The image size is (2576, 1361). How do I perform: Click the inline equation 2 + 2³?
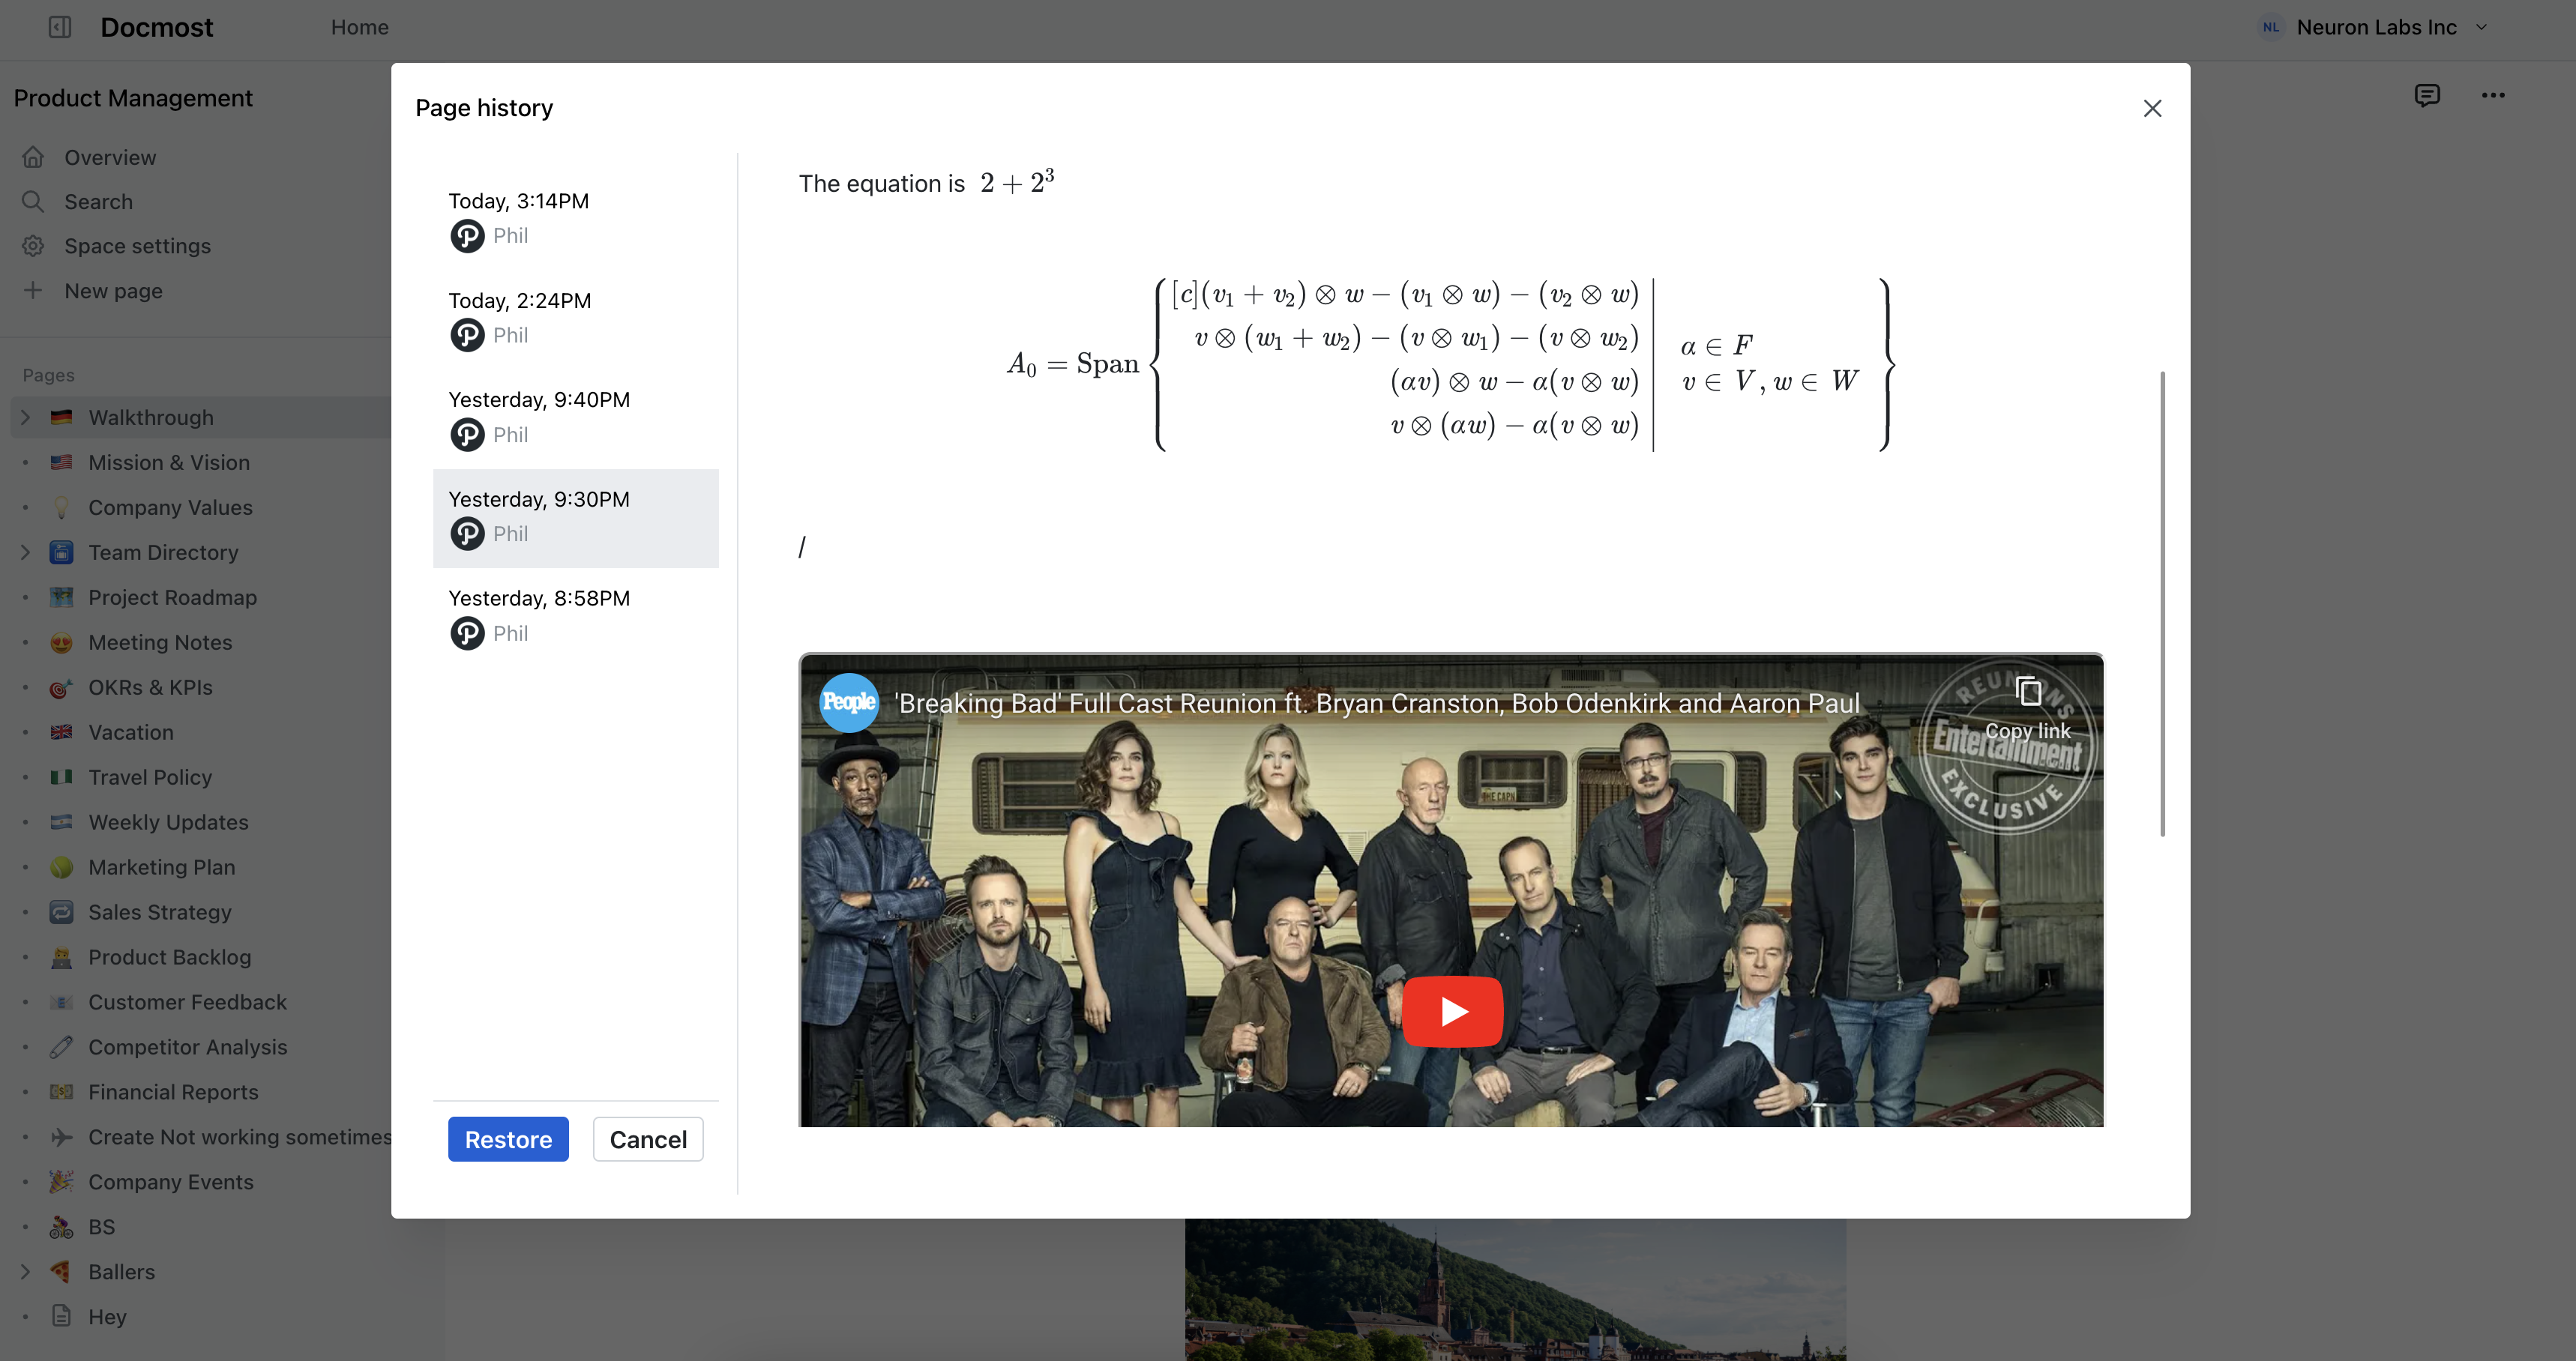[1017, 182]
